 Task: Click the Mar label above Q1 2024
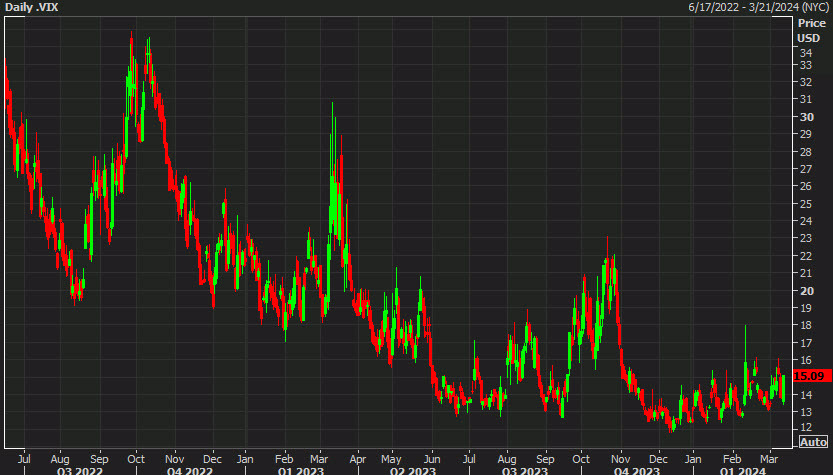pos(769,459)
